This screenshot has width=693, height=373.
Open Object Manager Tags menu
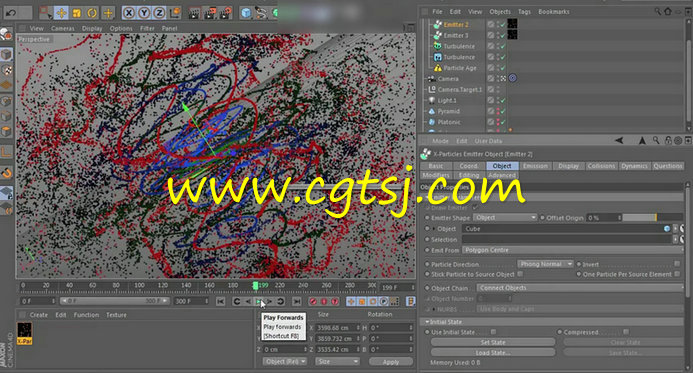pos(524,11)
